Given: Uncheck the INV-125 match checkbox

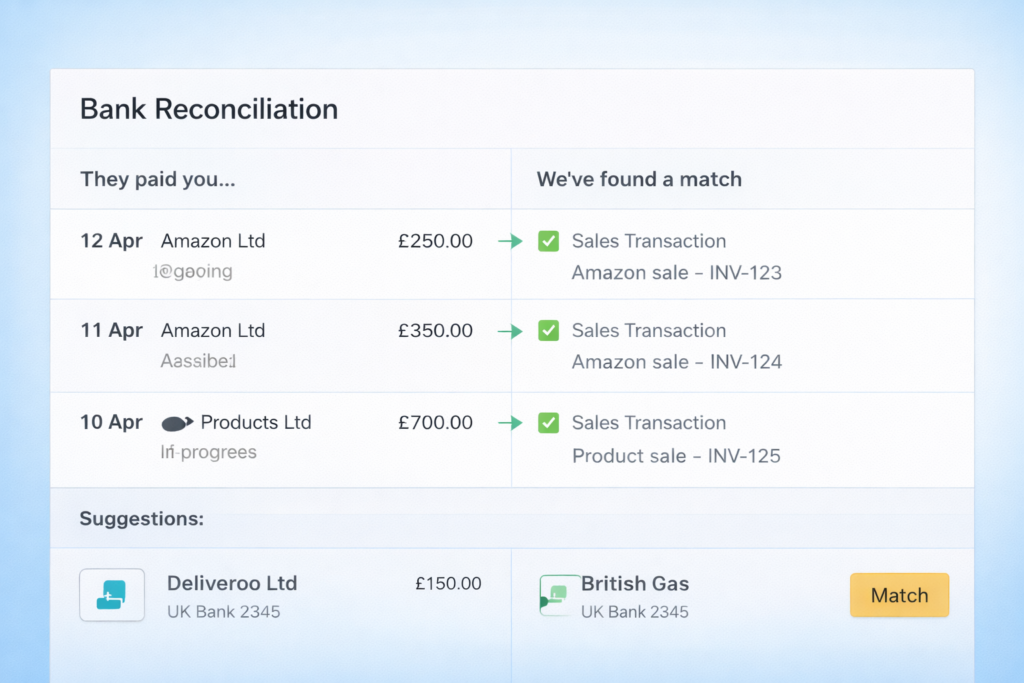Looking at the screenshot, I should click(548, 423).
